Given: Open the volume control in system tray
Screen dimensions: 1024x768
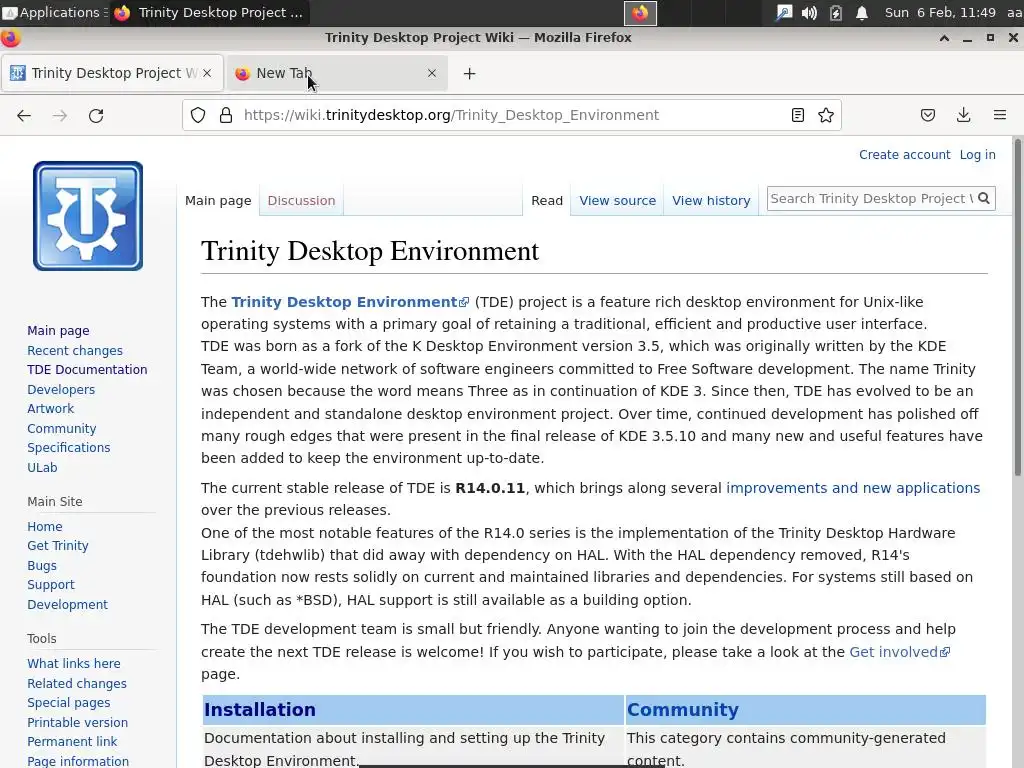Looking at the screenshot, I should pos(809,12).
